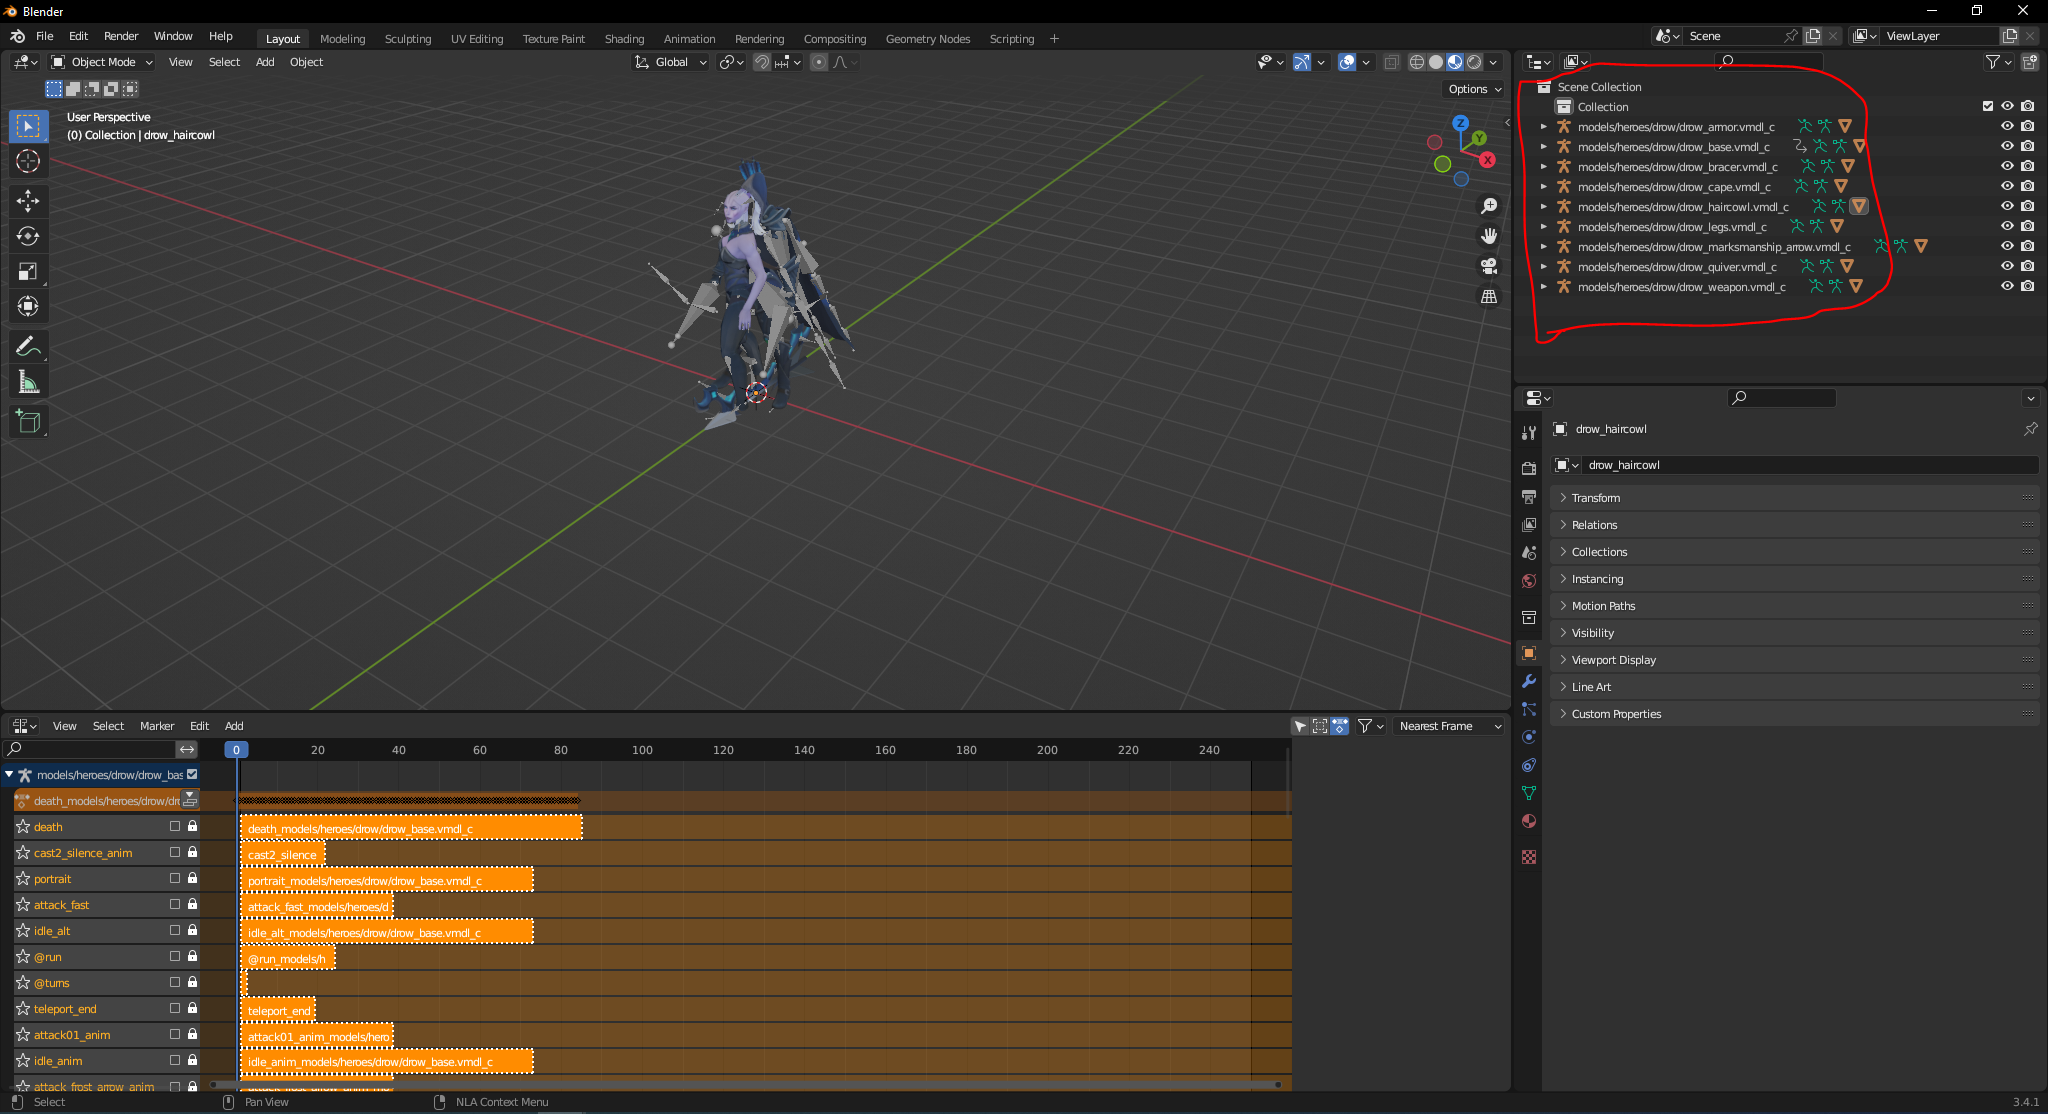Pick the Annotate pencil tool
This screenshot has height=1114, width=2048.
(x=28, y=346)
